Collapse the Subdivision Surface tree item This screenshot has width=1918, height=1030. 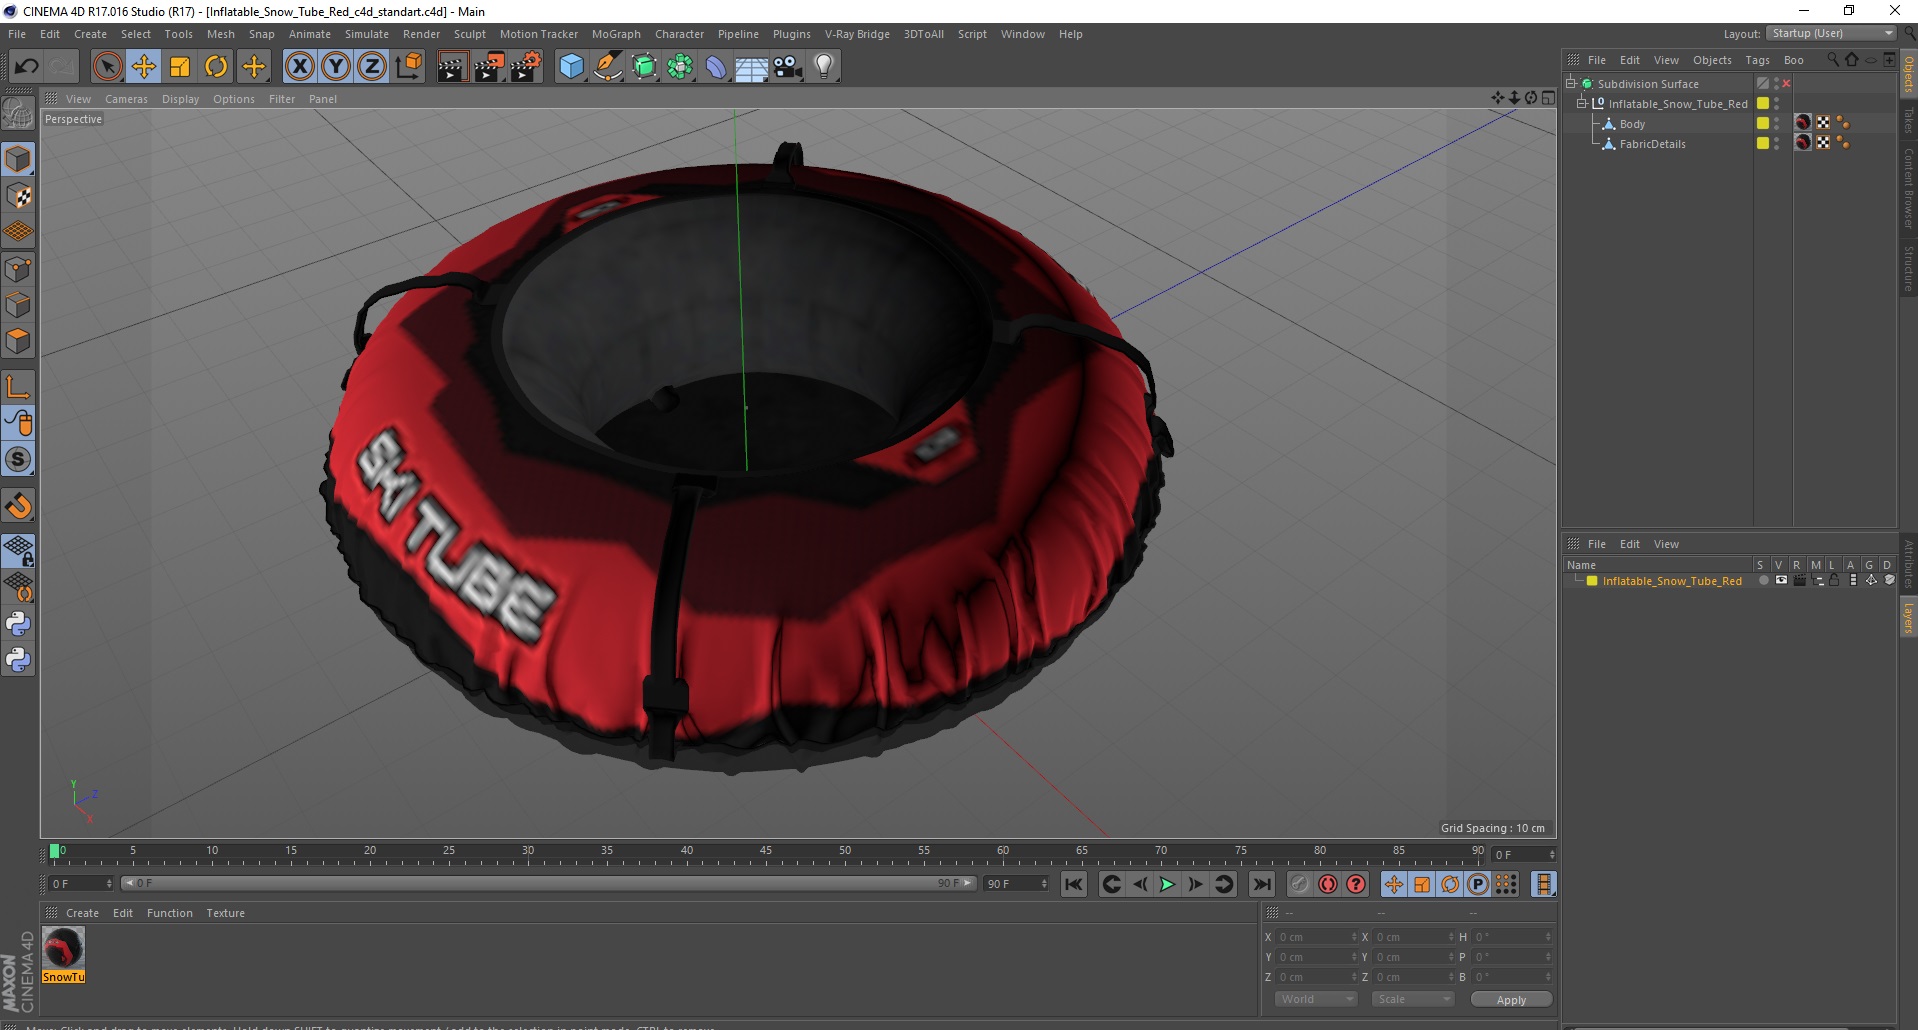tap(1571, 83)
